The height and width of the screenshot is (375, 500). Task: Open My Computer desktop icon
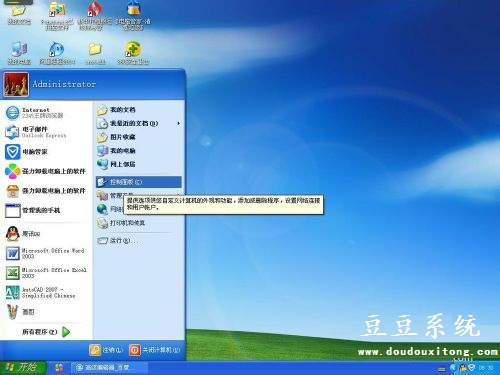[19, 53]
